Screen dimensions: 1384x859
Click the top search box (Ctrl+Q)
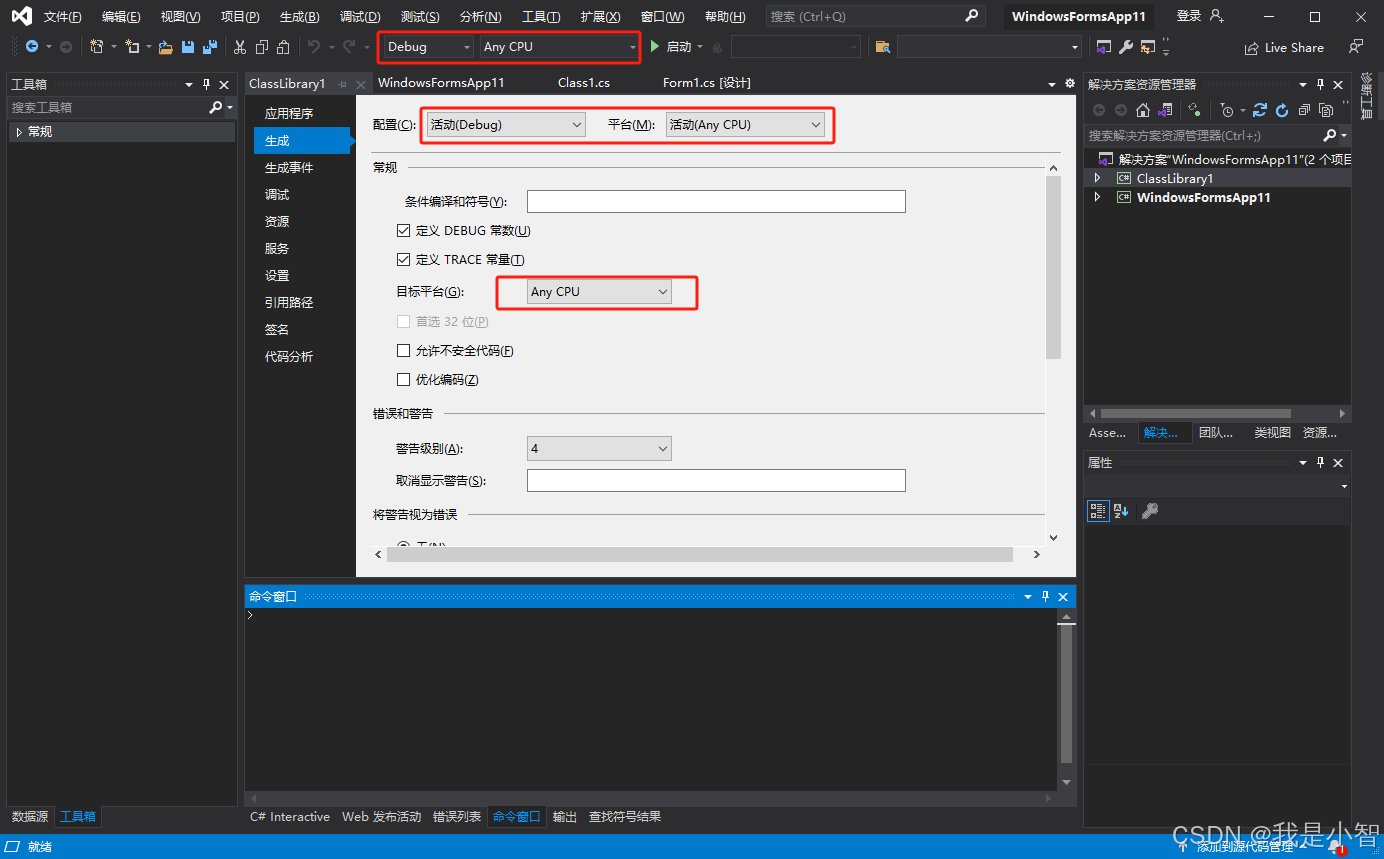(874, 17)
